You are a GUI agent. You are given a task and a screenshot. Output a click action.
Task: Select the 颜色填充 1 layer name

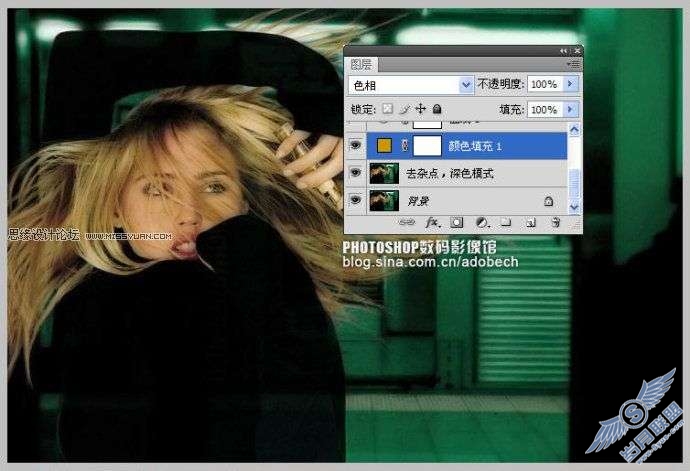pos(475,146)
